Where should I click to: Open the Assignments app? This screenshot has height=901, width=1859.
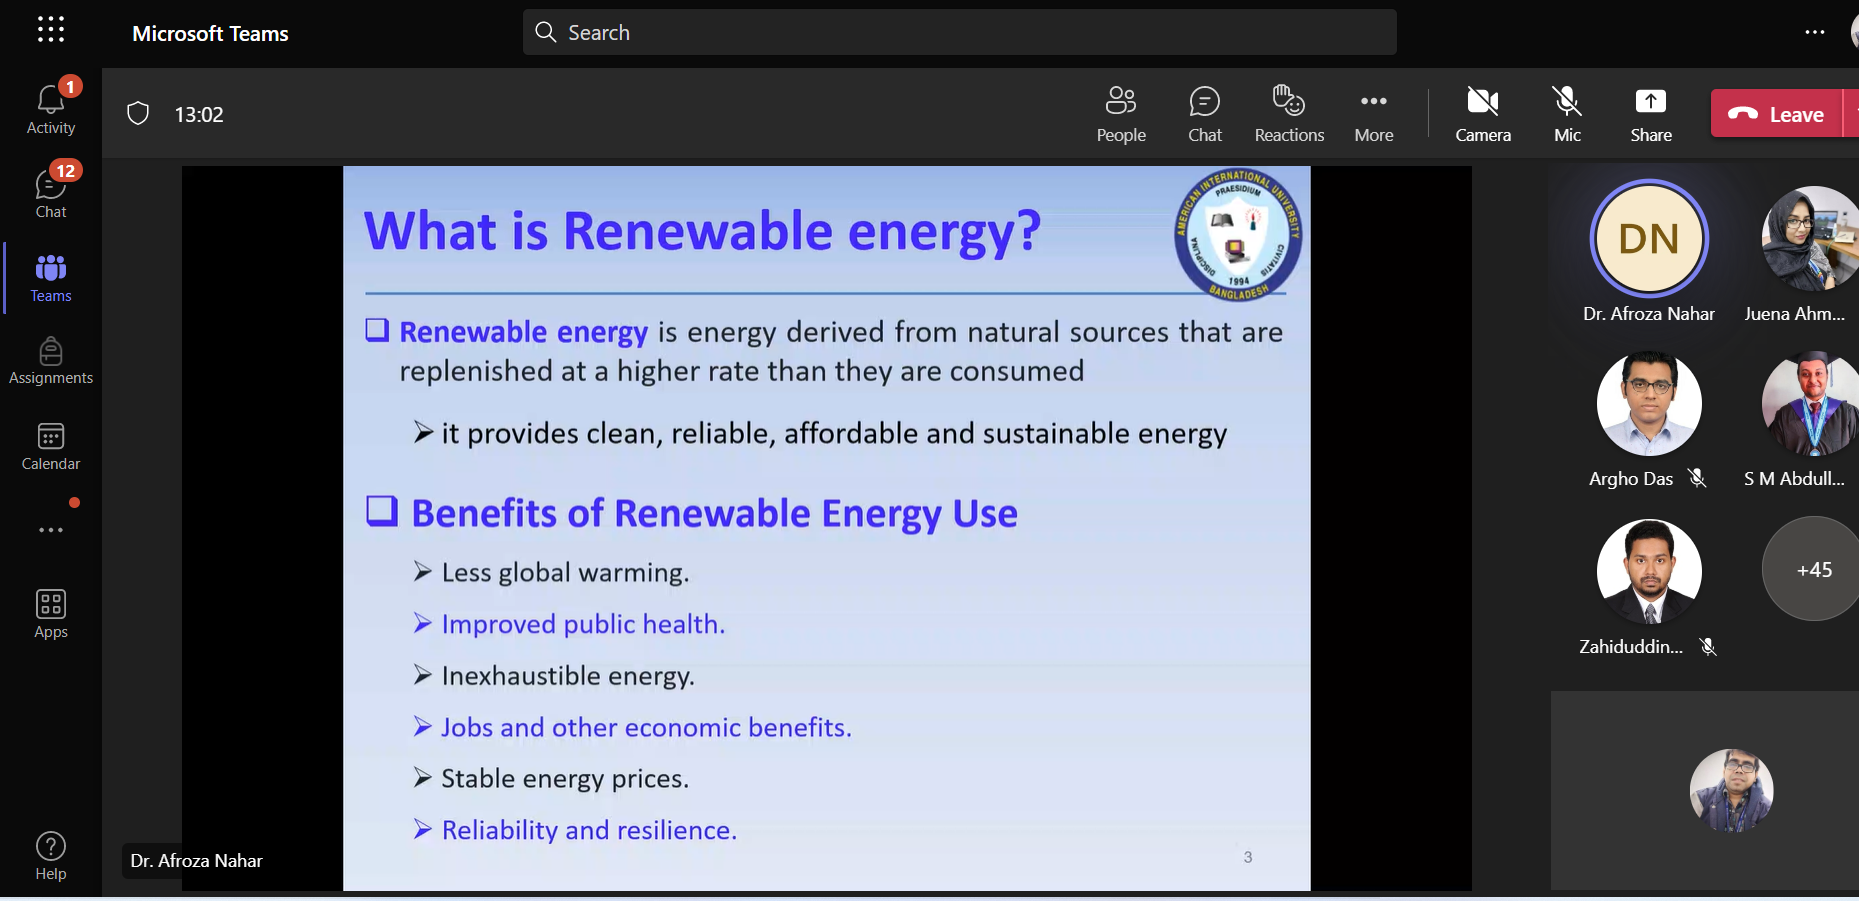click(50, 361)
